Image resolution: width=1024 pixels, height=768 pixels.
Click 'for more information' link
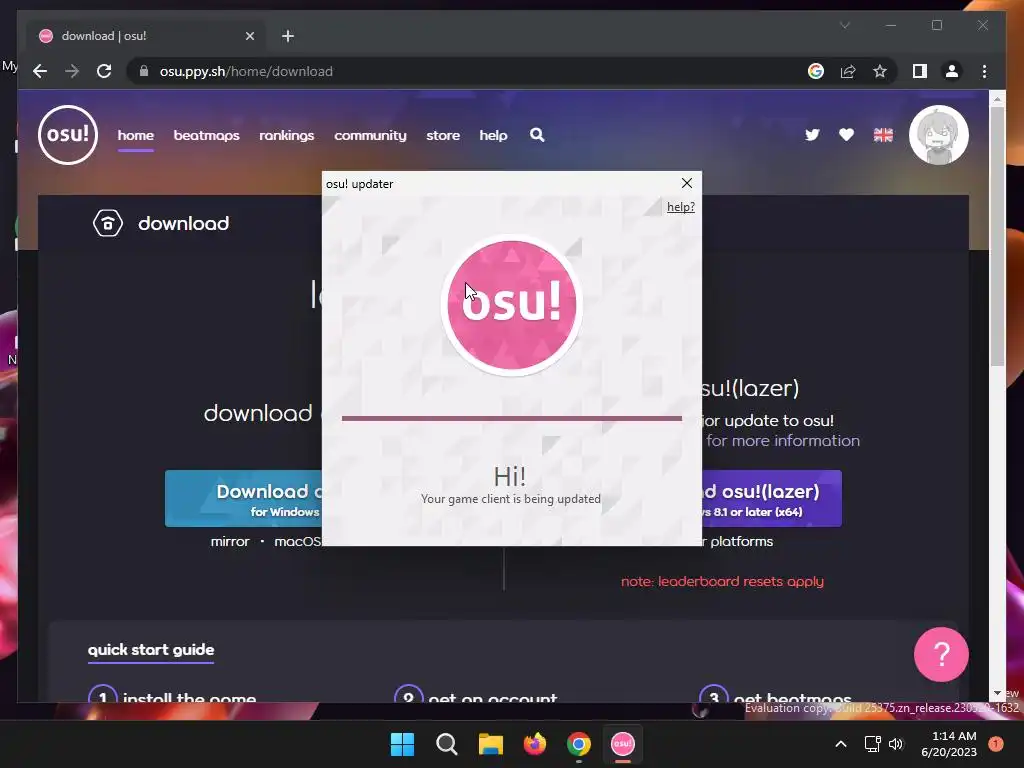coord(782,441)
